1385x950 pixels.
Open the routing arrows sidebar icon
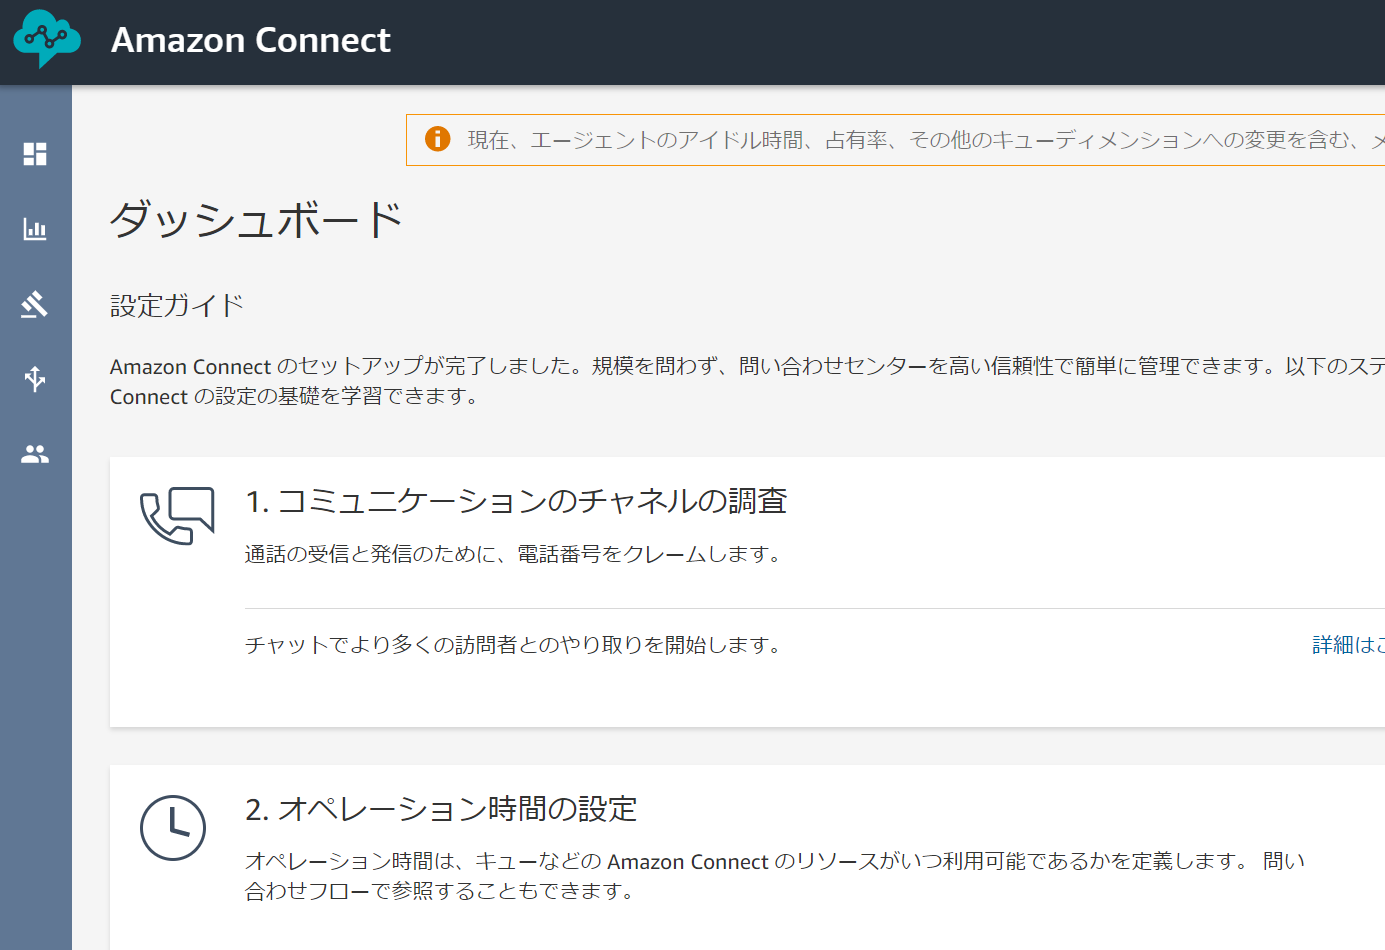(35, 379)
